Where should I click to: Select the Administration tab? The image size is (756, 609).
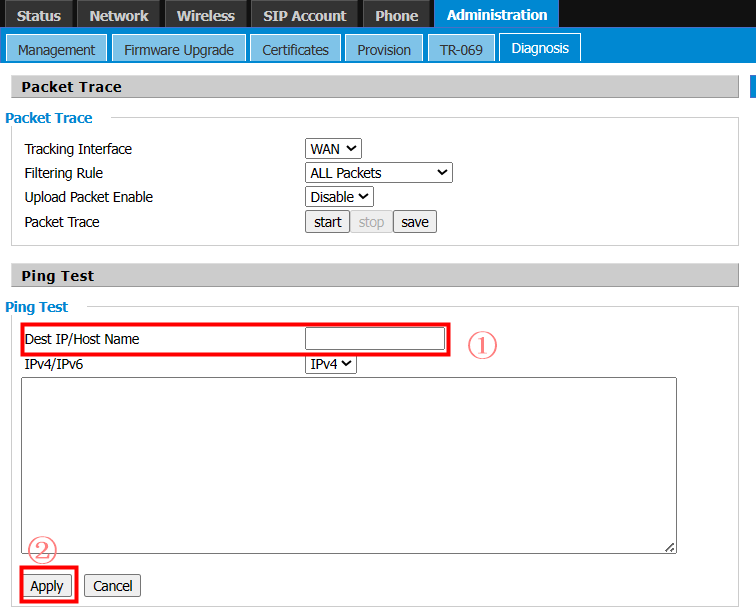tap(497, 14)
